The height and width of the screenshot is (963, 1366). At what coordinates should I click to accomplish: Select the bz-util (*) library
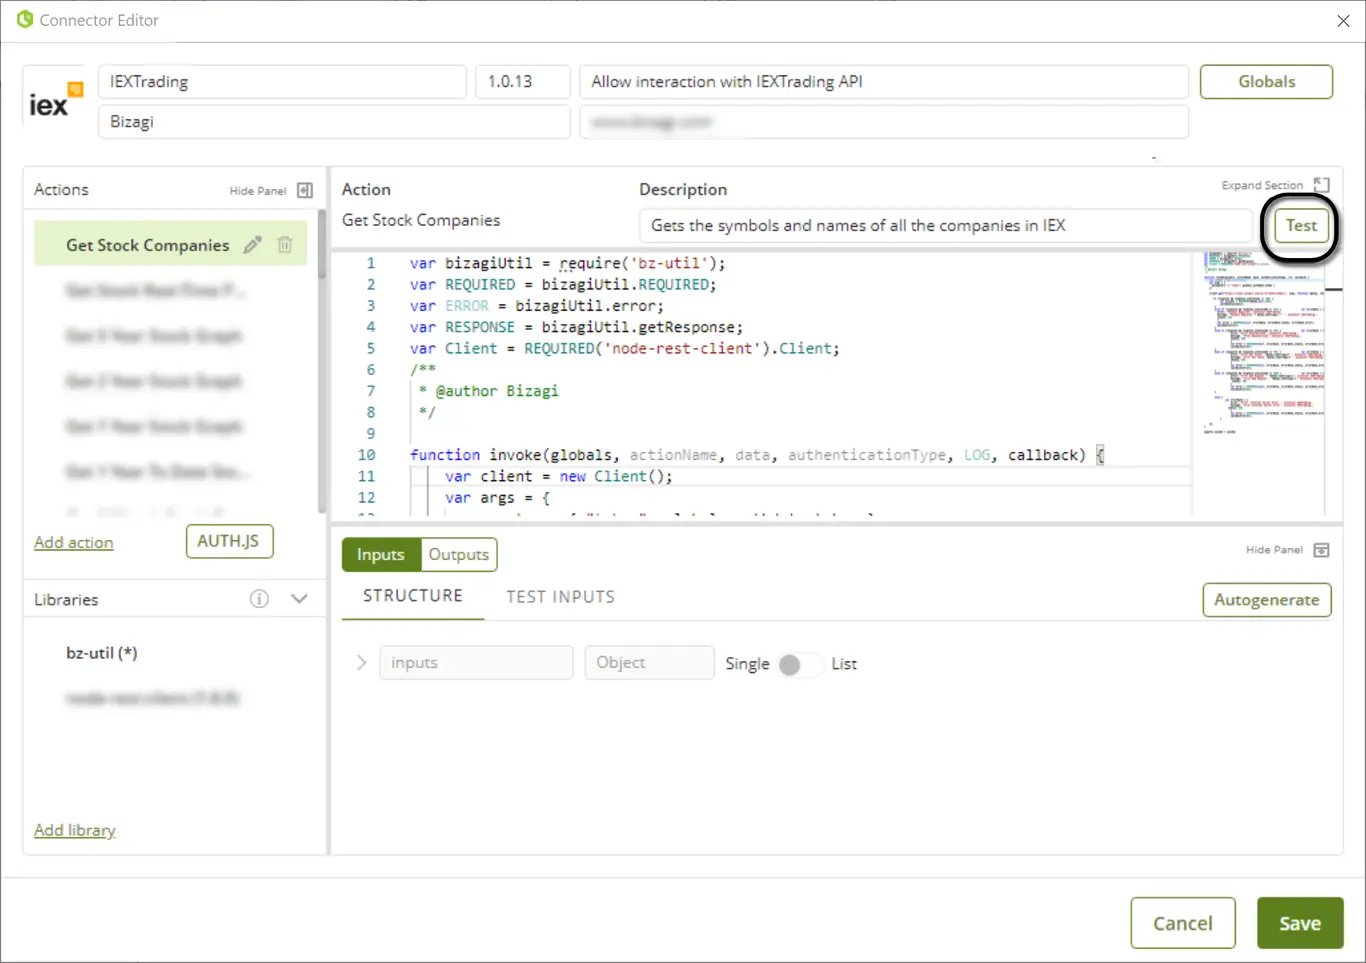click(102, 653)
